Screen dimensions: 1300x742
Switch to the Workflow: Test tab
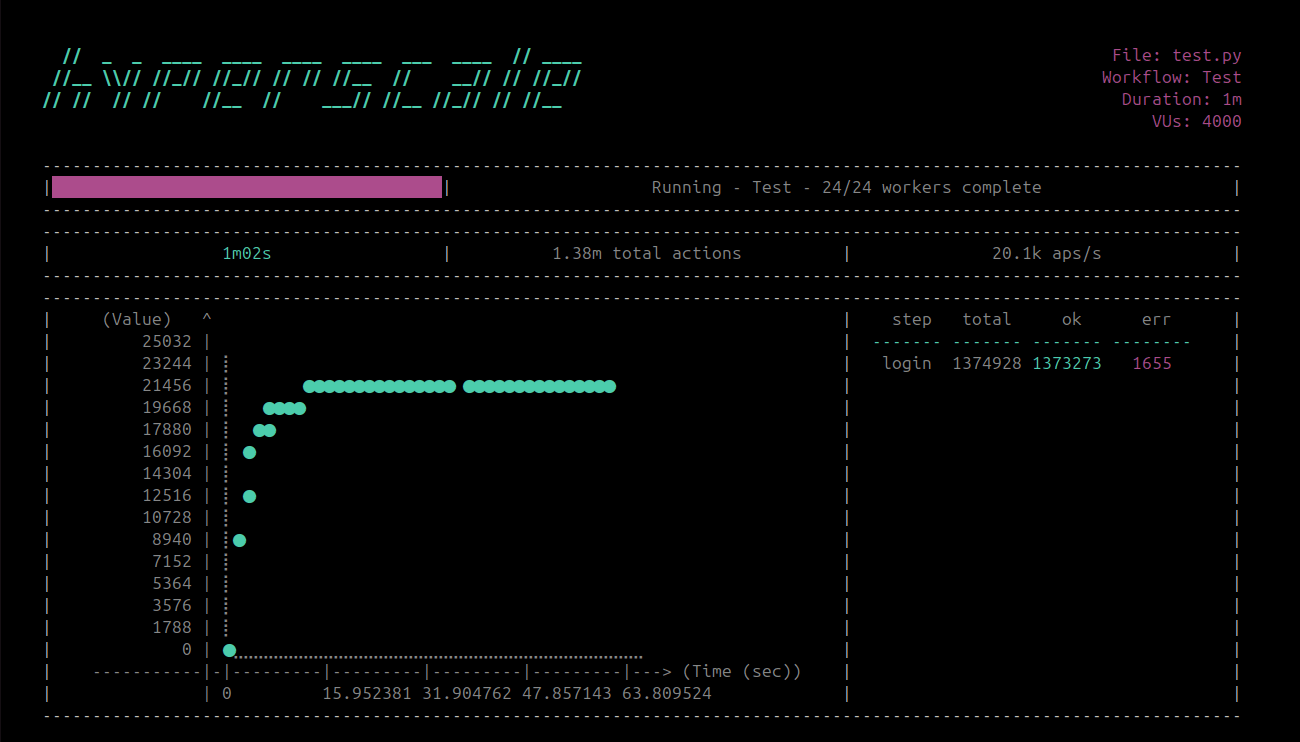click(1172, 77)
